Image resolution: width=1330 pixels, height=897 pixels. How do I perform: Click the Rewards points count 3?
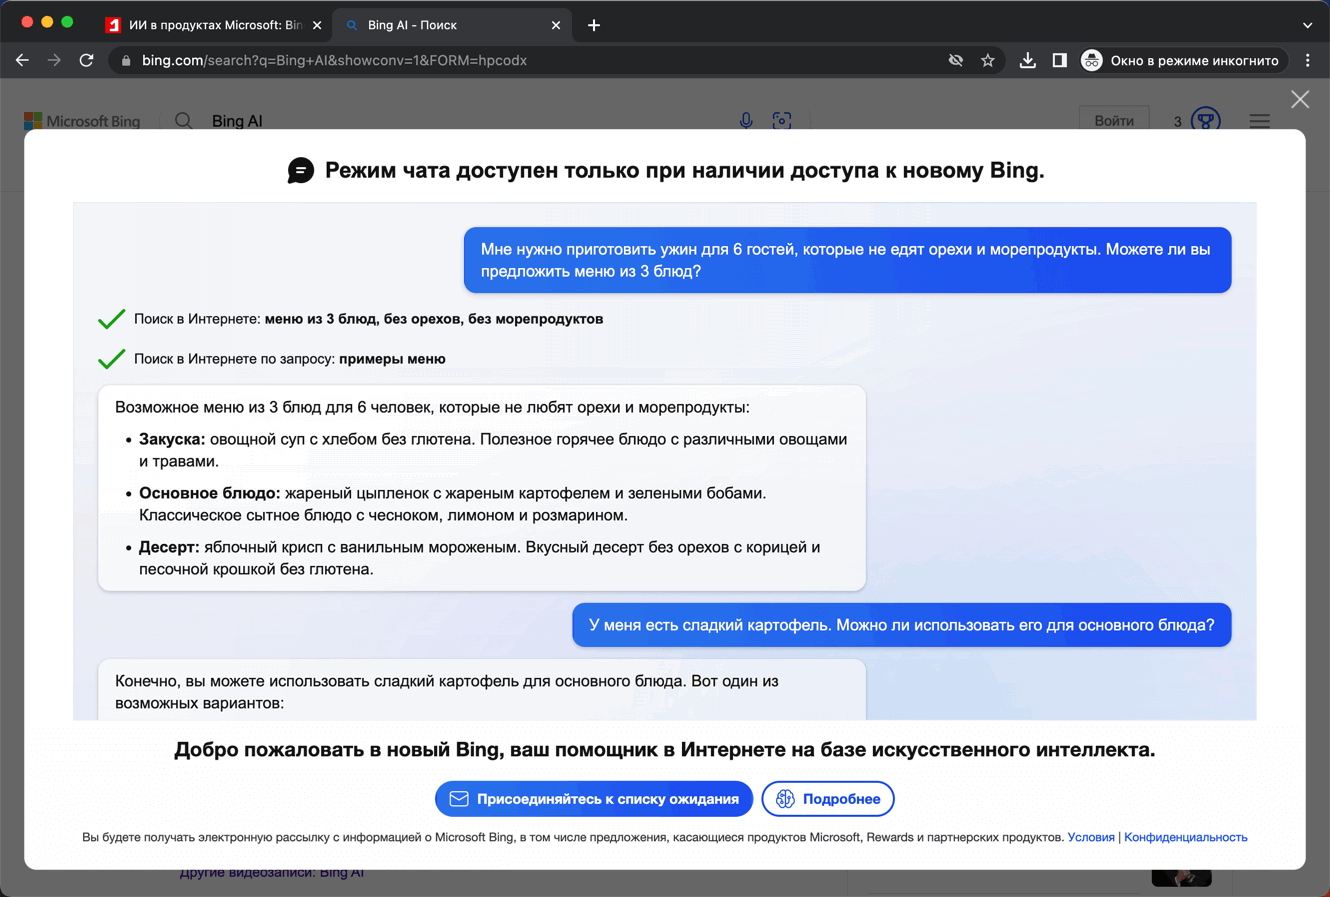click(x=1178, y=122)
